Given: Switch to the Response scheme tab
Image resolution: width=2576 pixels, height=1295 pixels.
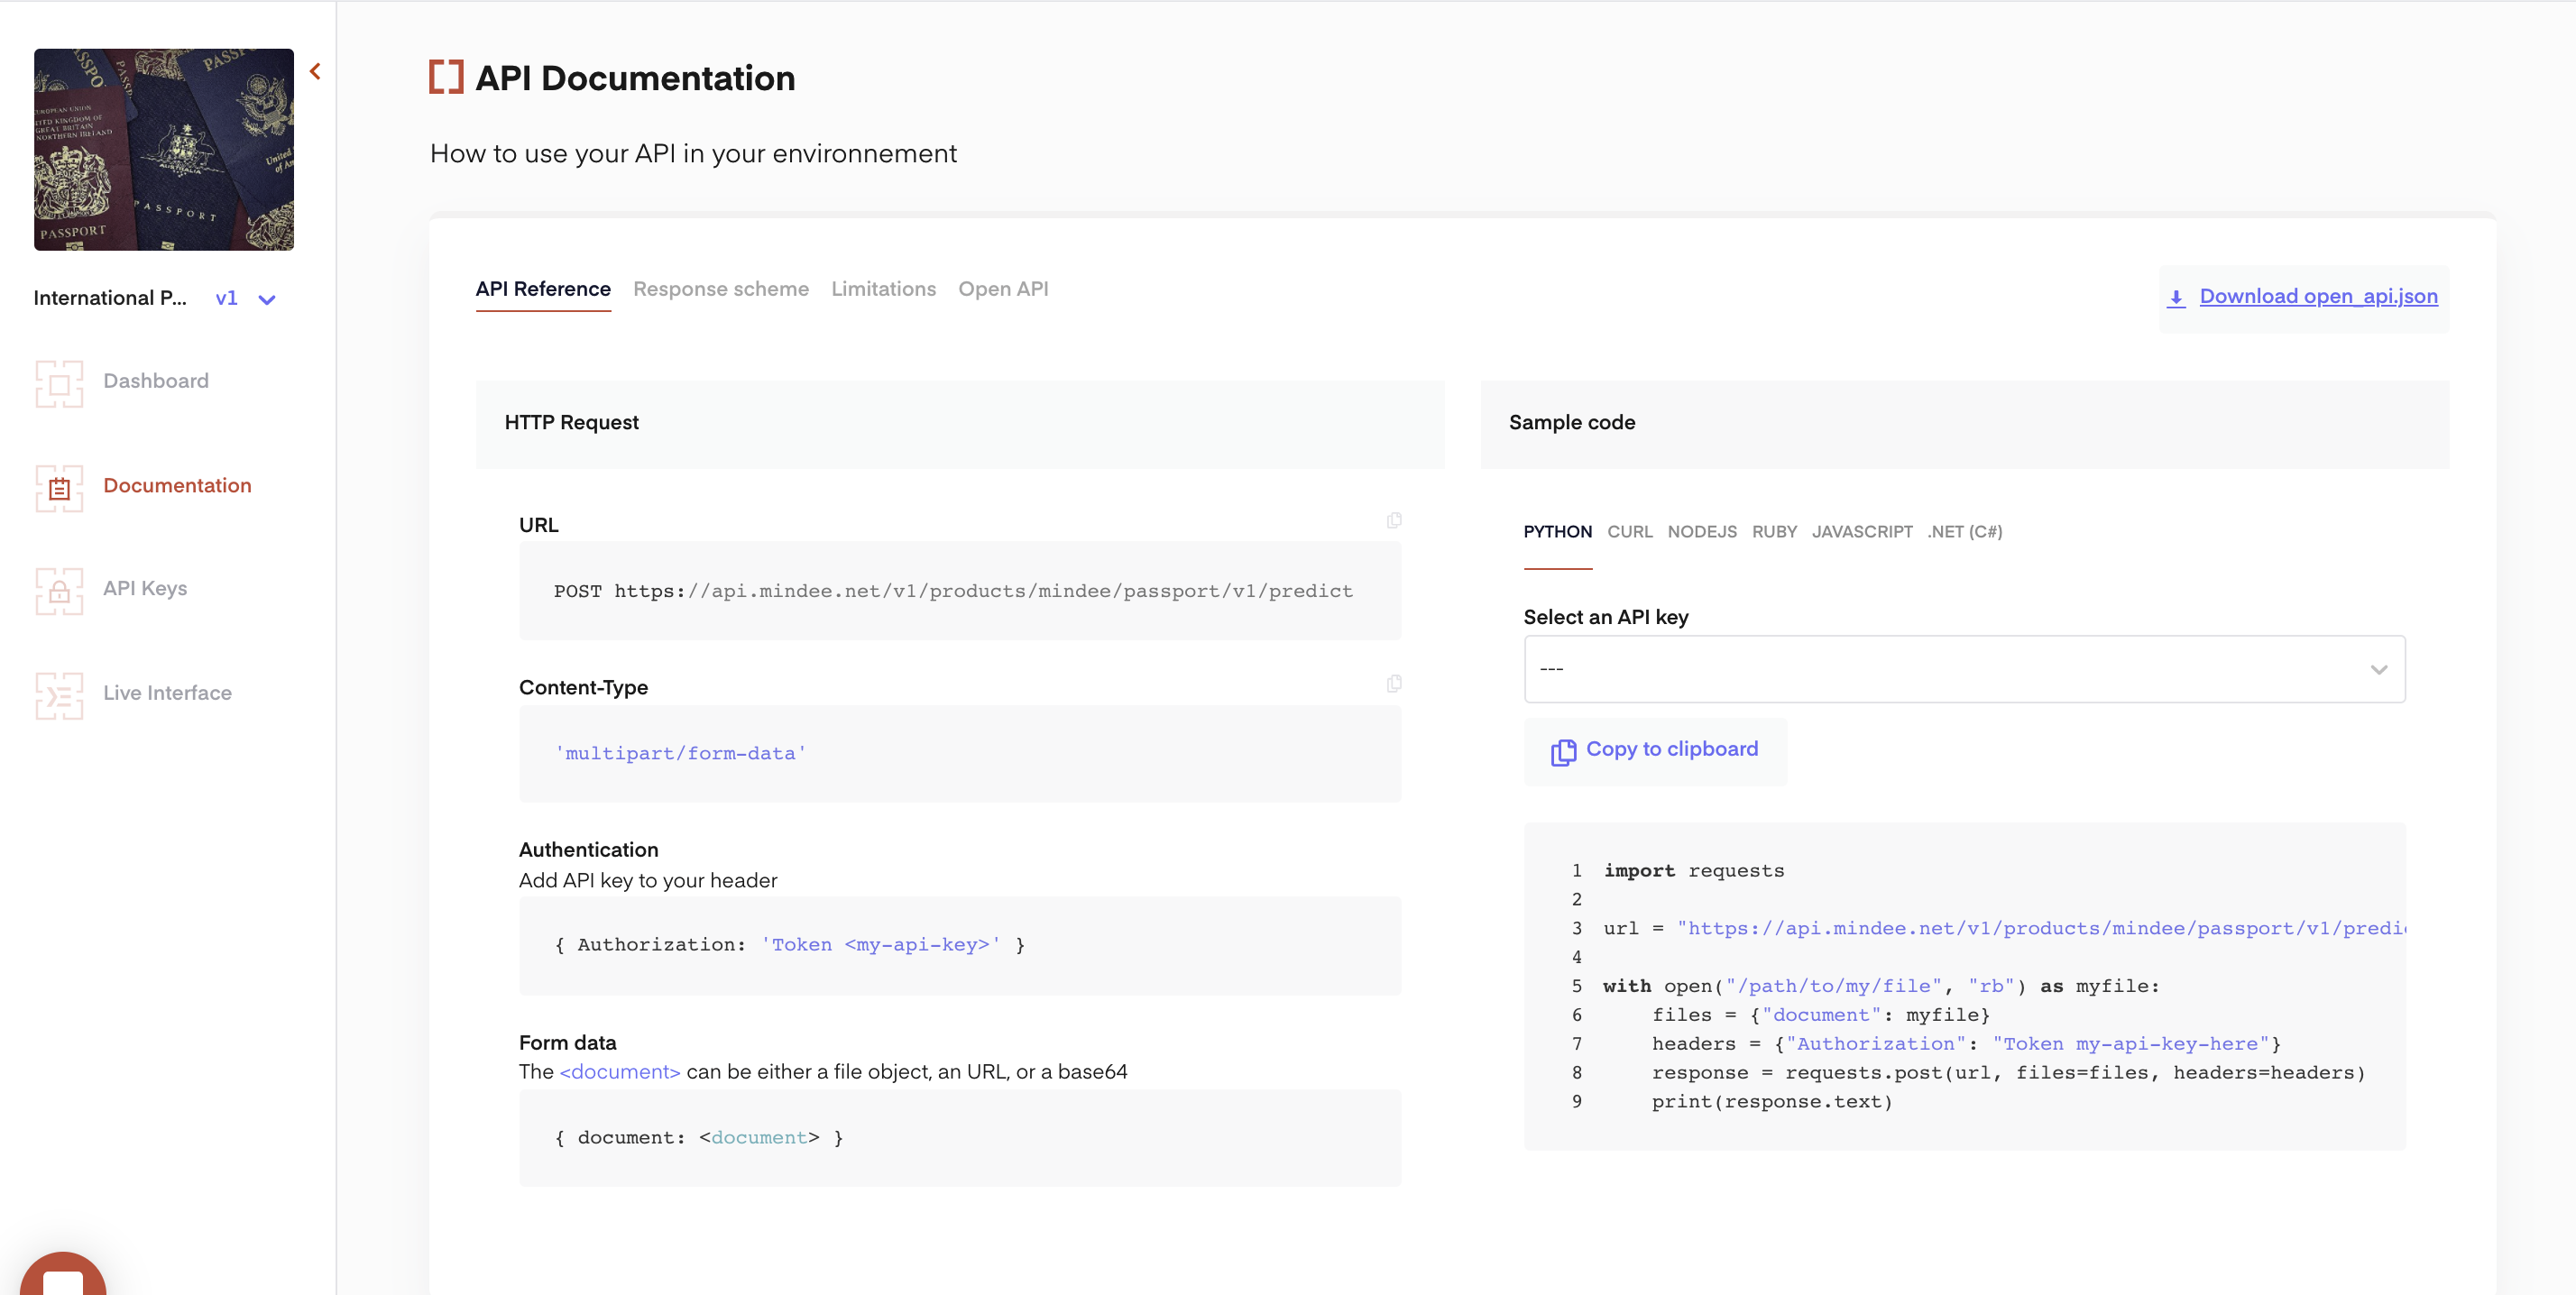Looking at the screenshot, I should pos(720,289).
